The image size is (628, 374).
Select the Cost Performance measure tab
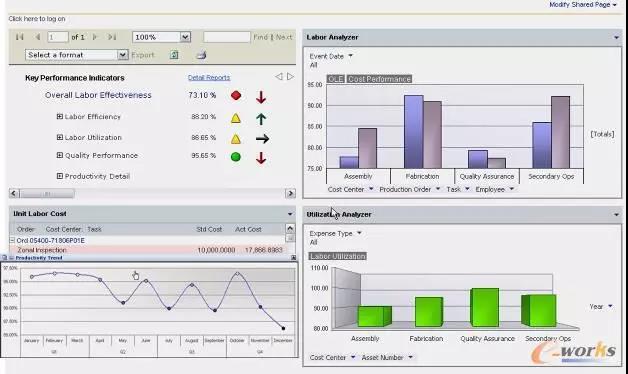(x=379, y=79)
